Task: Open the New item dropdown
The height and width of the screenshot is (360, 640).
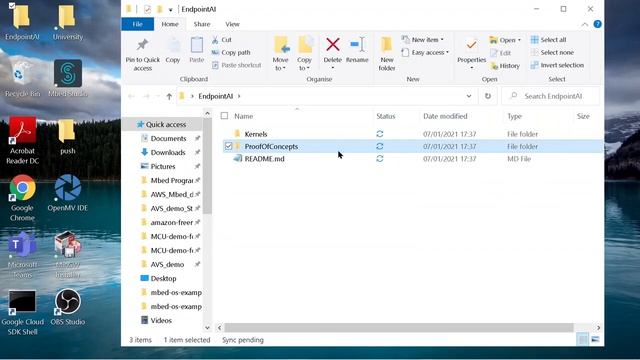Action: (x=423, y=40)
